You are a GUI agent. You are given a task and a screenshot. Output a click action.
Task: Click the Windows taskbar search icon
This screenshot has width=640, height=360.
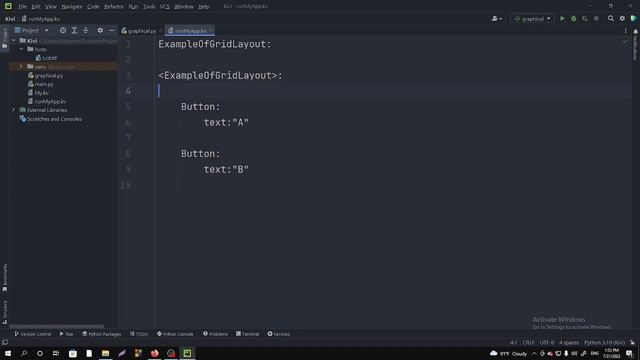(24, 353)
